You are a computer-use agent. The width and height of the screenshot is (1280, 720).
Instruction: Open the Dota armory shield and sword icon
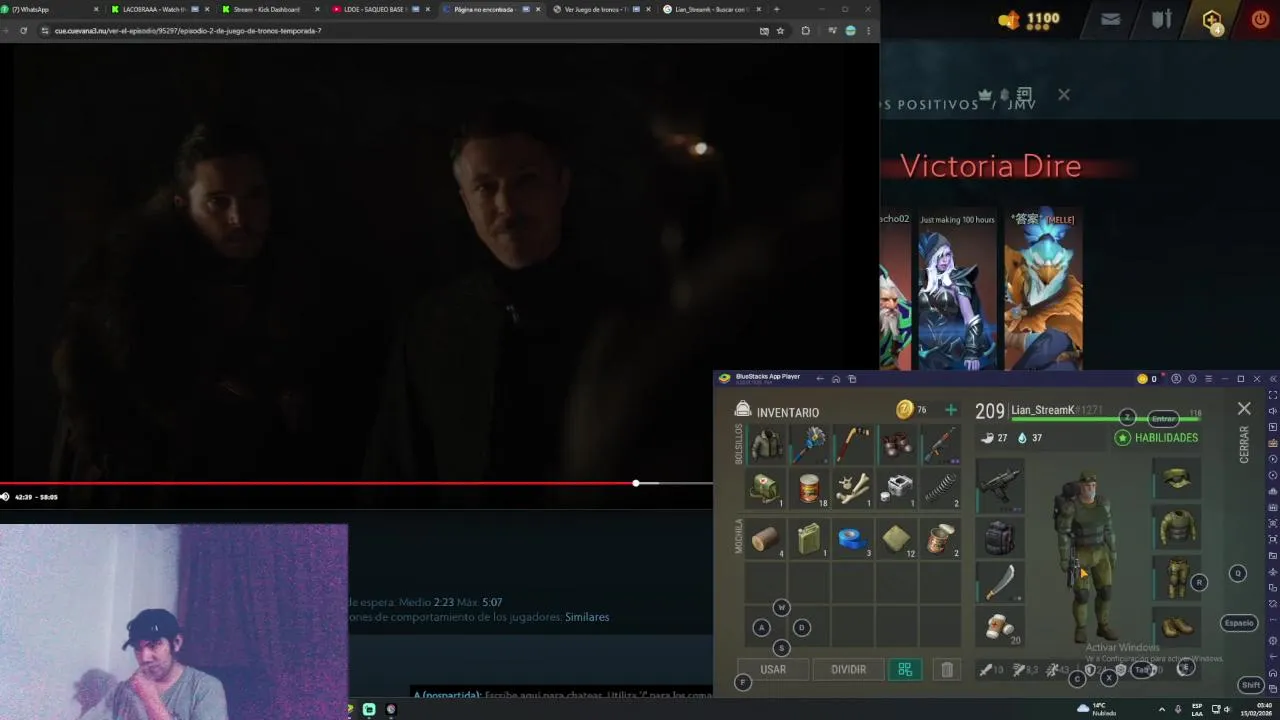coord(1161,19)
